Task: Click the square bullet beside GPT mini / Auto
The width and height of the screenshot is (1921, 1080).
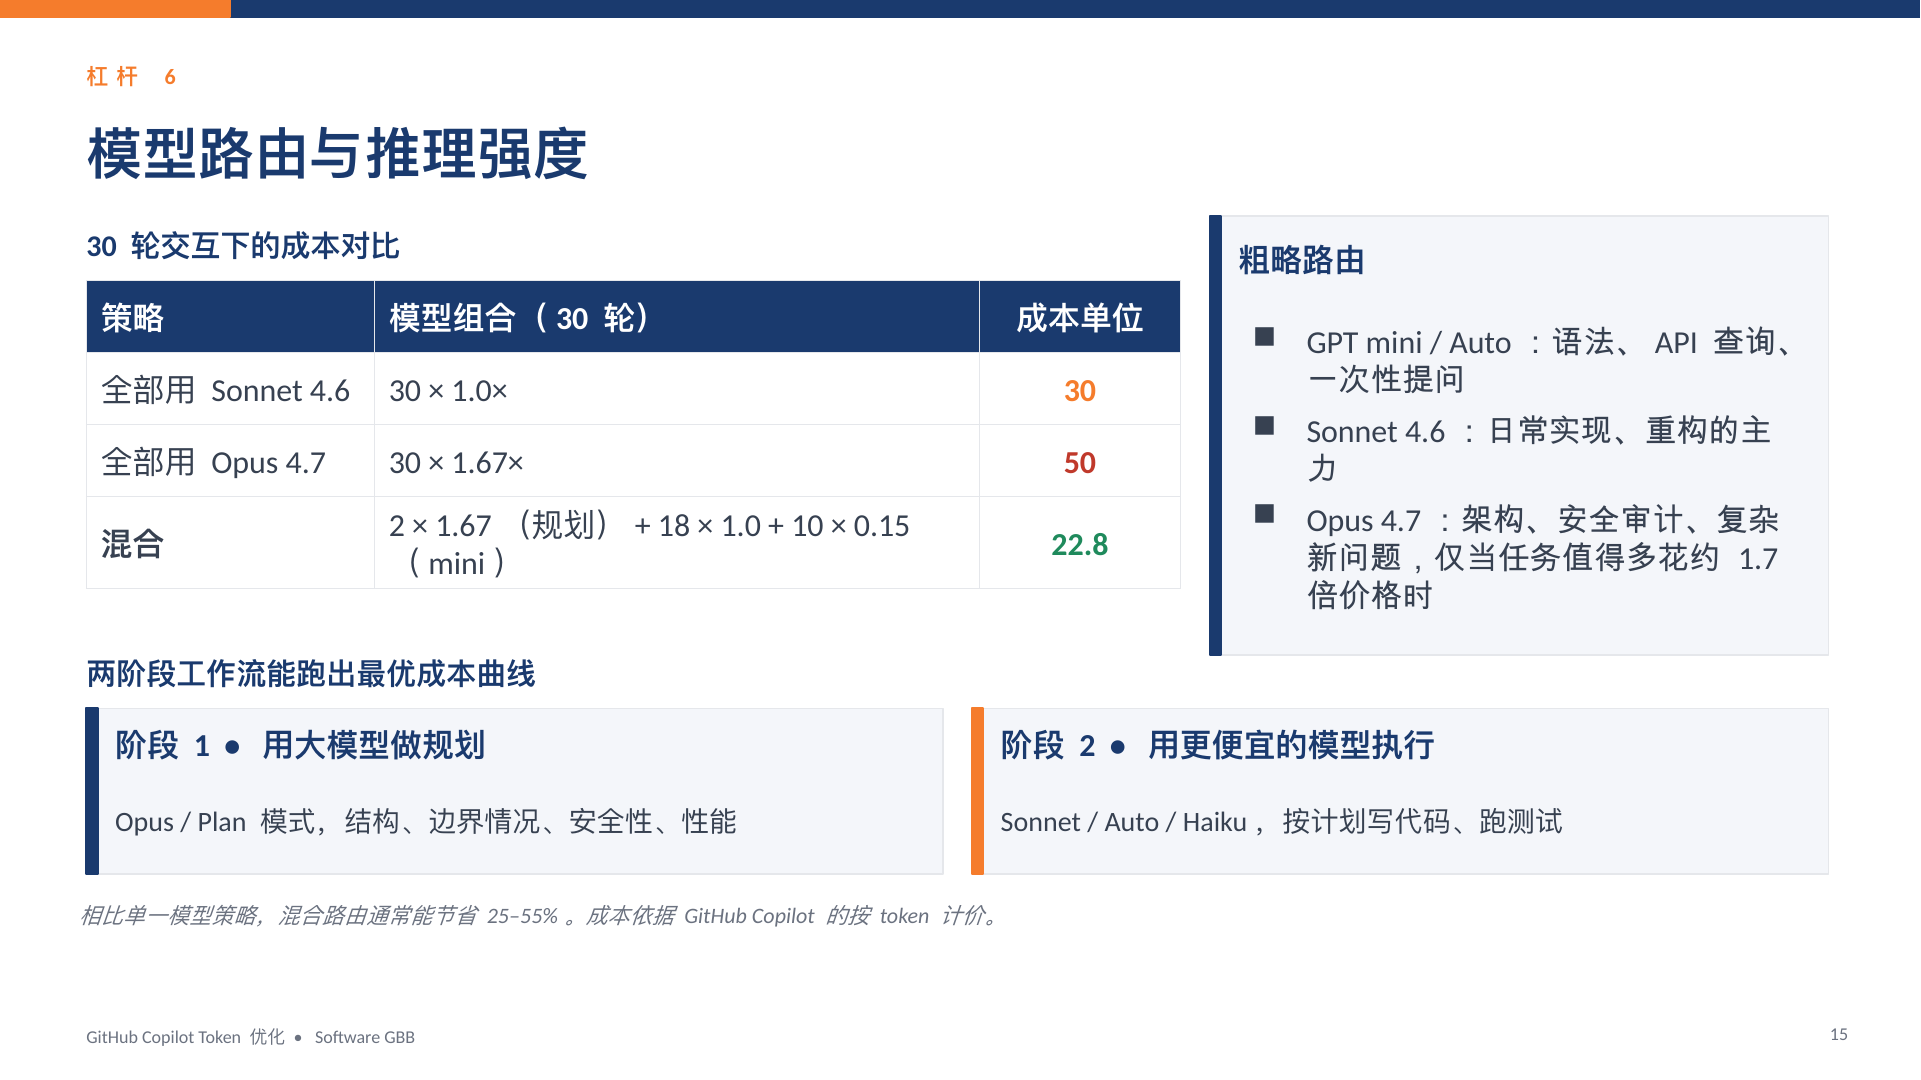Action: tap(1265, 337)
